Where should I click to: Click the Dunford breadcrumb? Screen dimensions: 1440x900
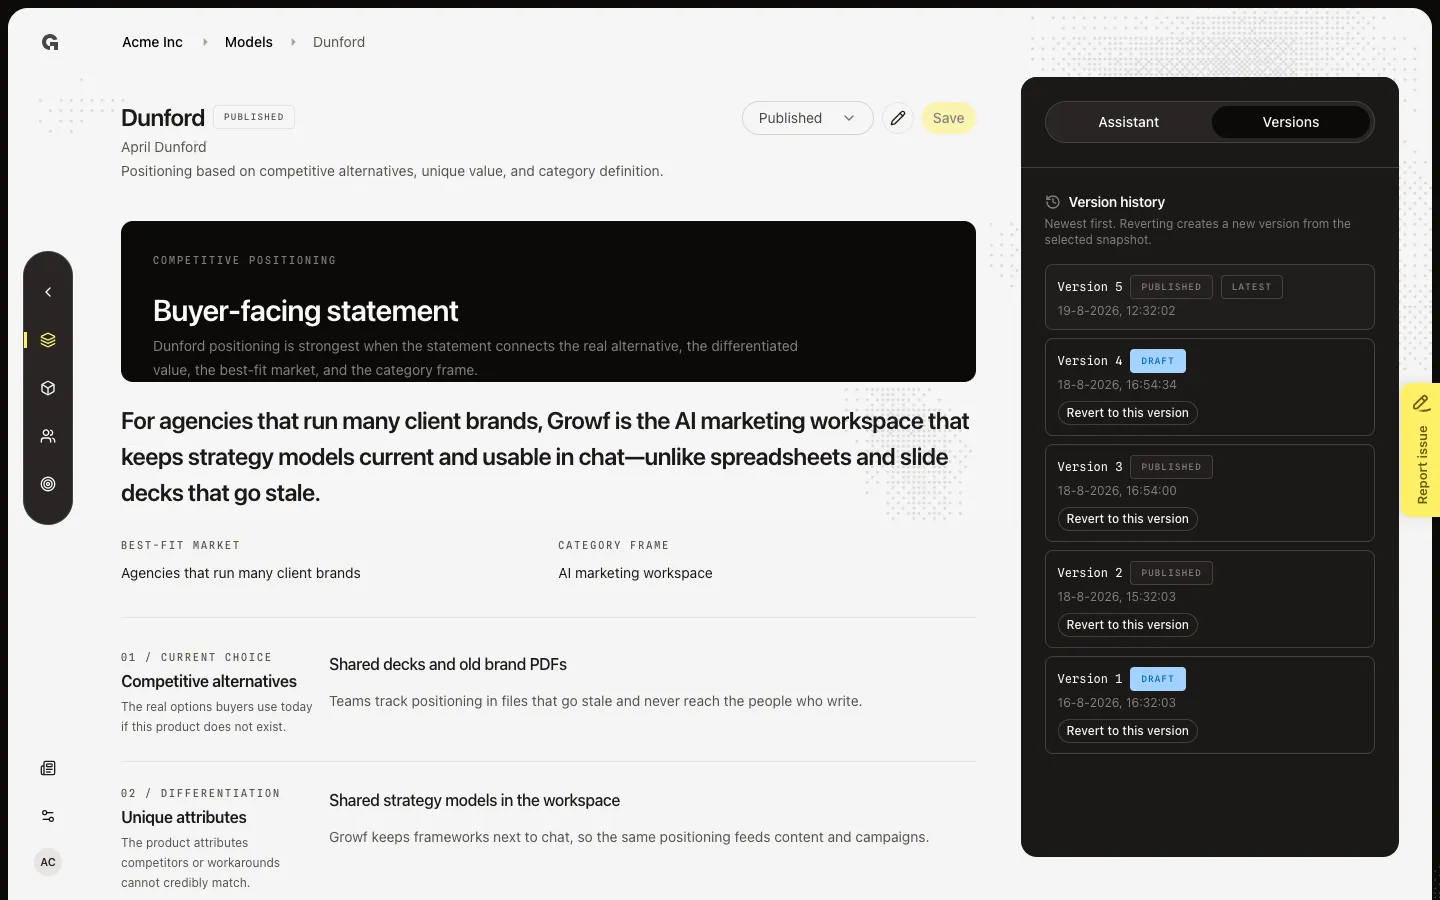point(339,42)
